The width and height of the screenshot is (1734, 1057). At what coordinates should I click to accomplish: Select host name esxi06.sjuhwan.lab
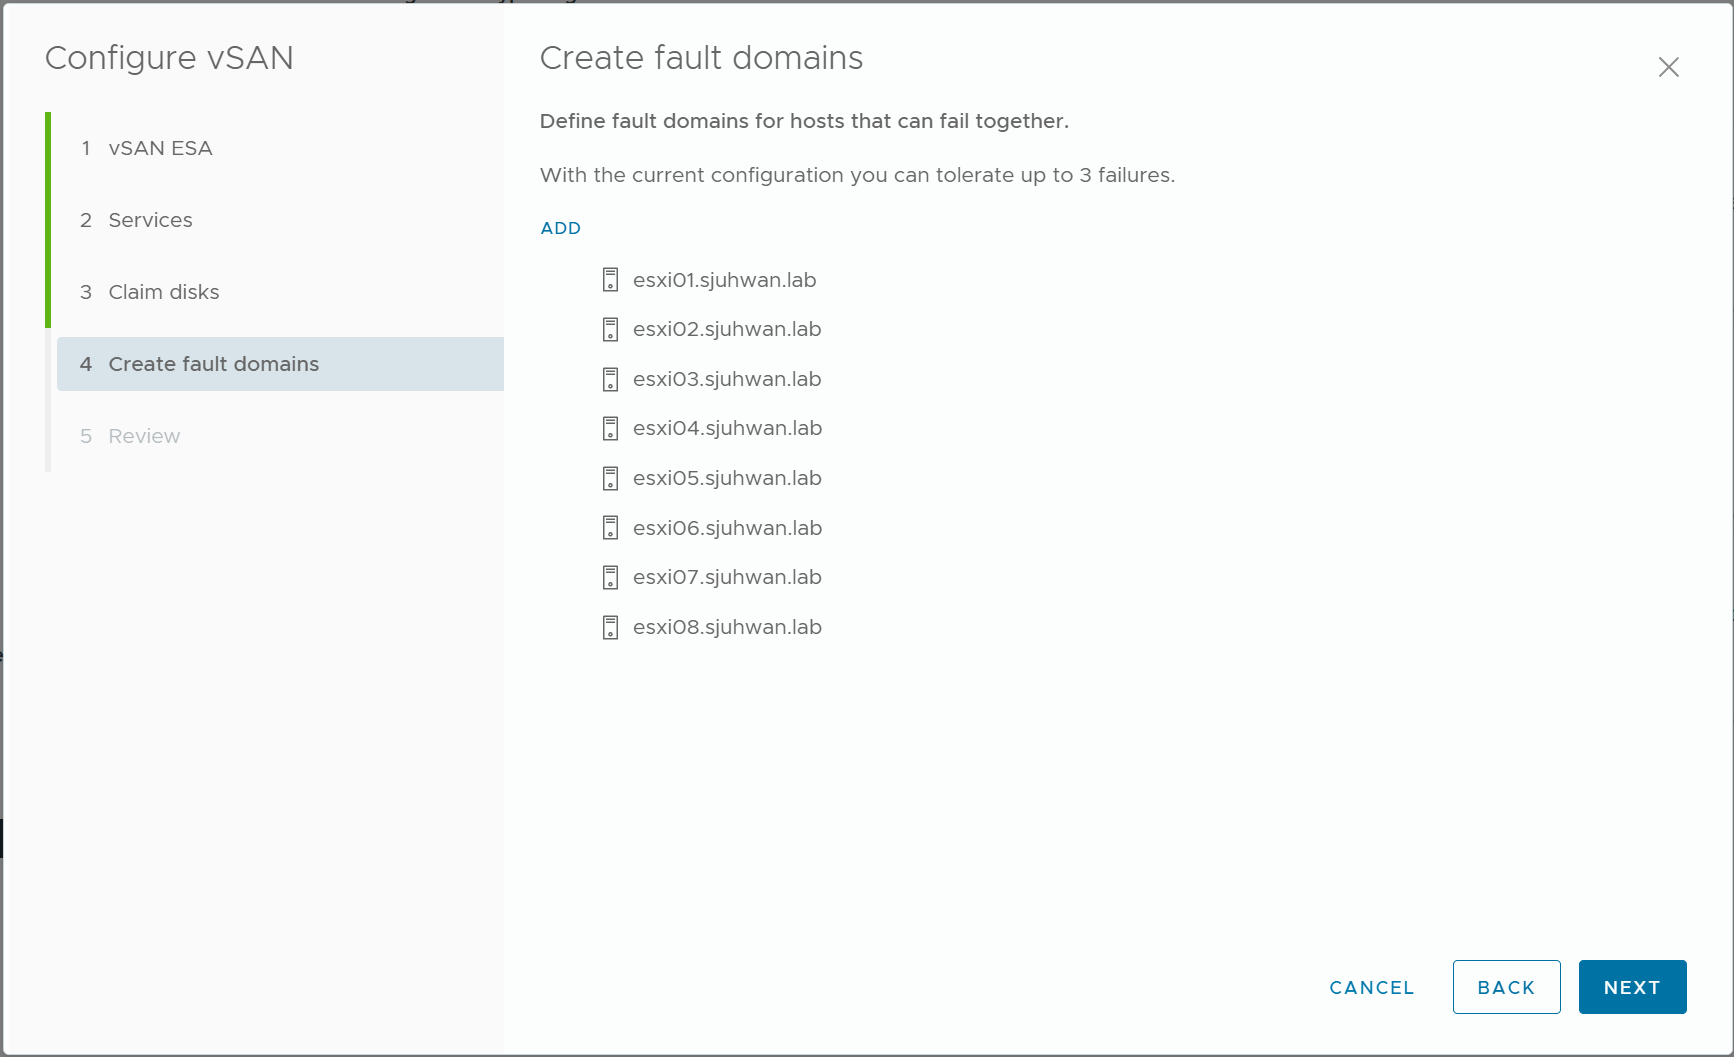tap(727, 528)
